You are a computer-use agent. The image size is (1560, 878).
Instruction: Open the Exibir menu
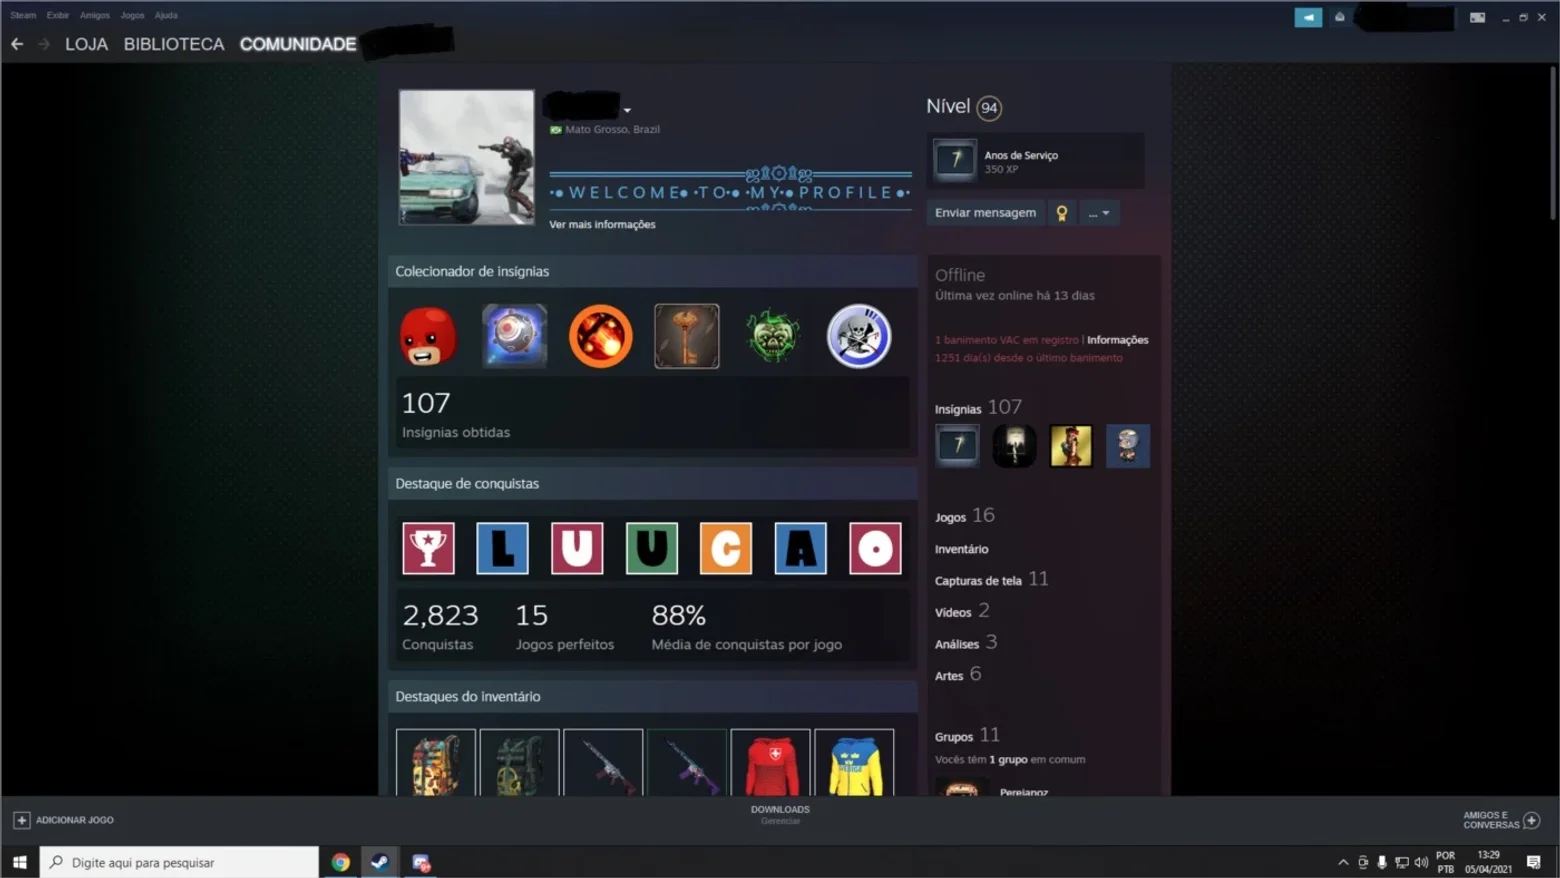tap(58, 15)
